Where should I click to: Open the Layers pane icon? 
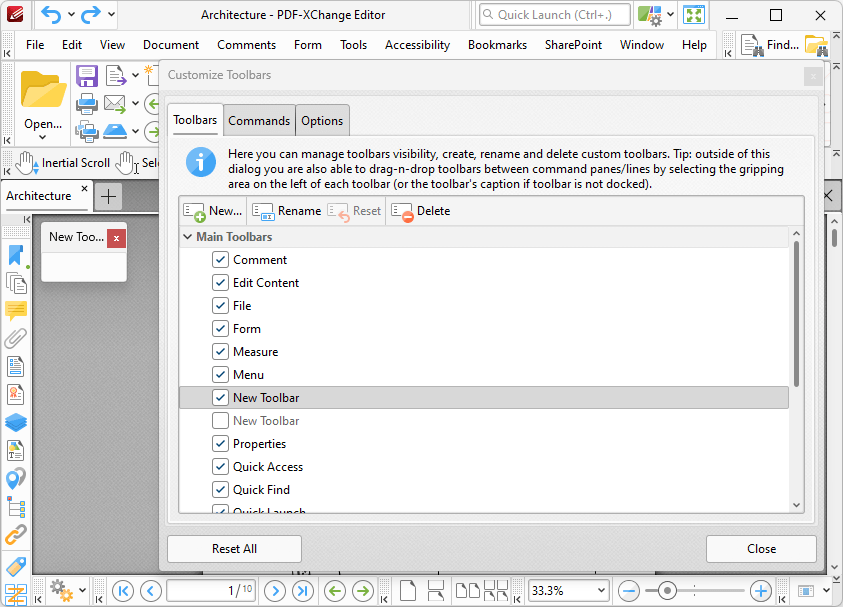pyautogui.click(x=16, y=423)
